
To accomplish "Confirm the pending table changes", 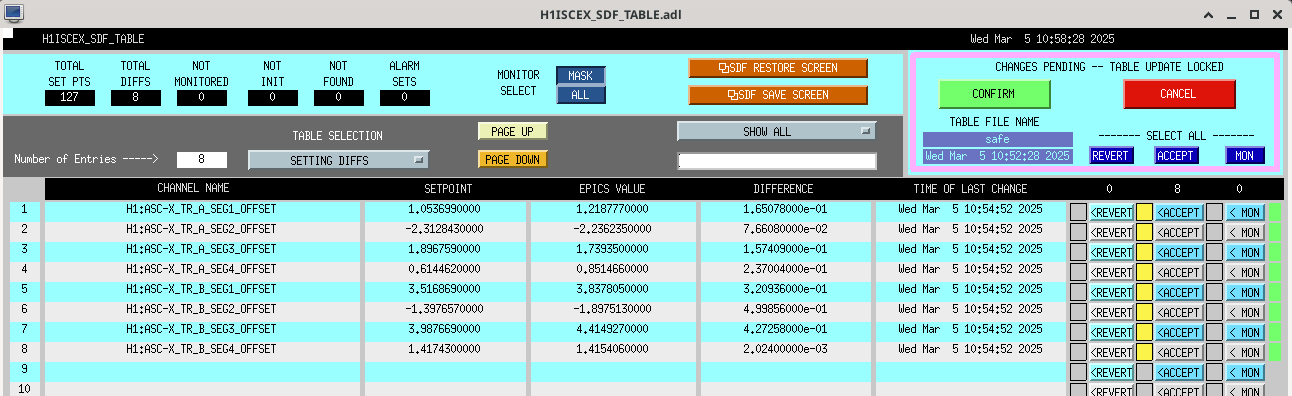I will coord(994,94).
